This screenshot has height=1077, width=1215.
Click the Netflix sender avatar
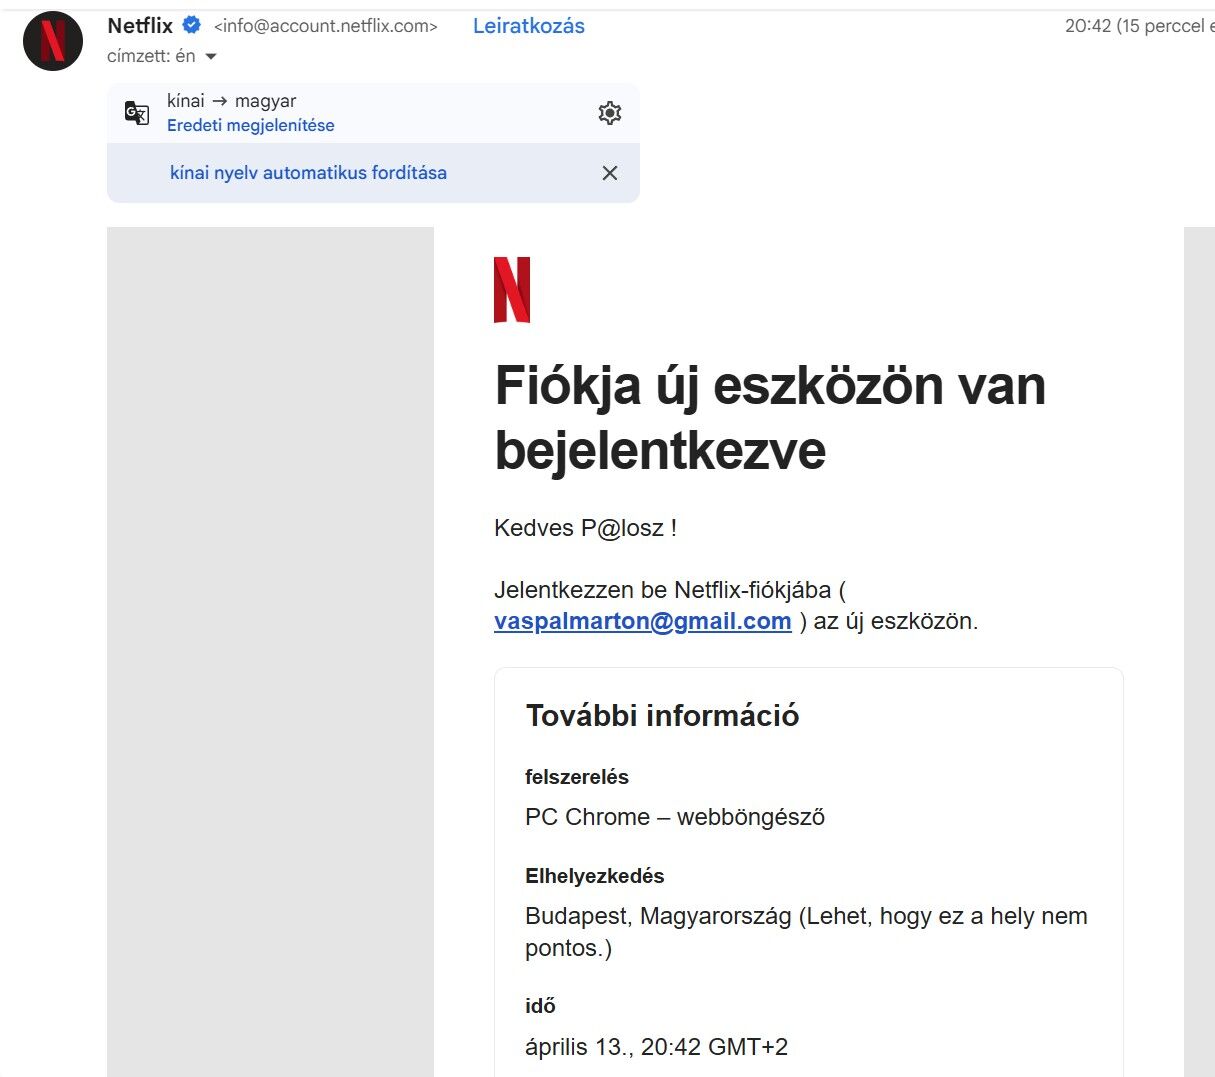[53, 41]
